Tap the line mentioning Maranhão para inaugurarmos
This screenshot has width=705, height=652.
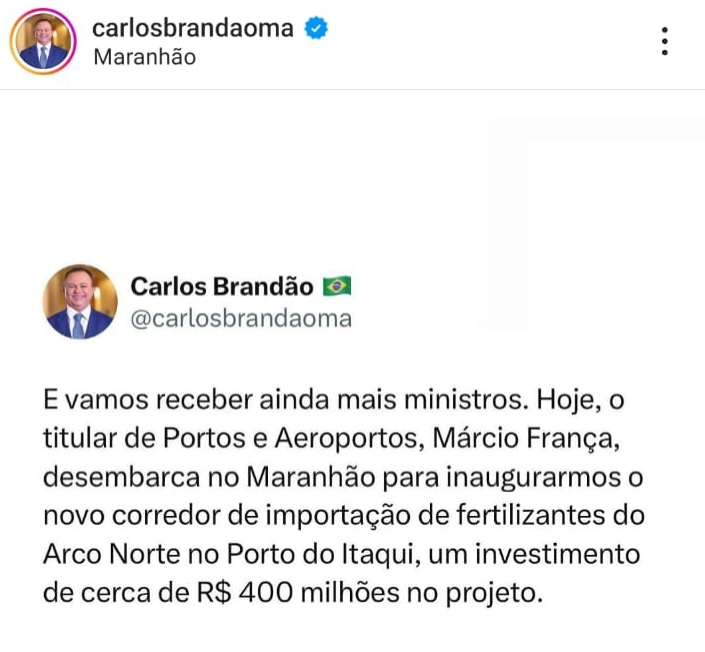pyautogui.click(x=343, y=477)
